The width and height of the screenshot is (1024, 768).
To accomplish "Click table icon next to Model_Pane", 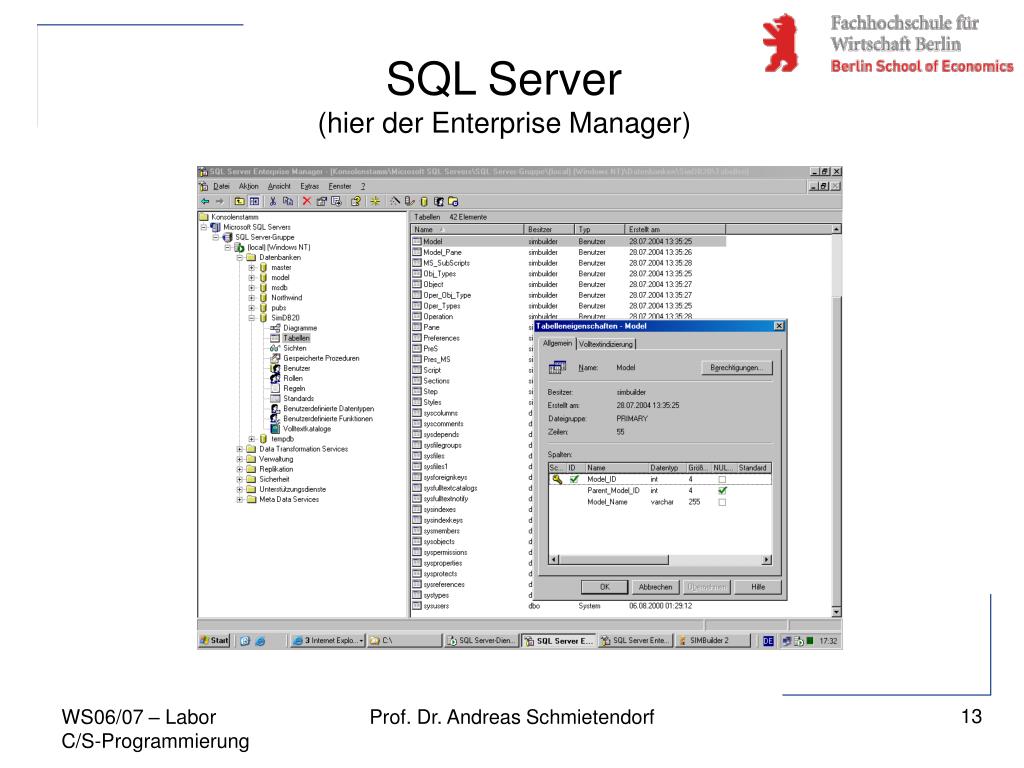I will point(417,252).
